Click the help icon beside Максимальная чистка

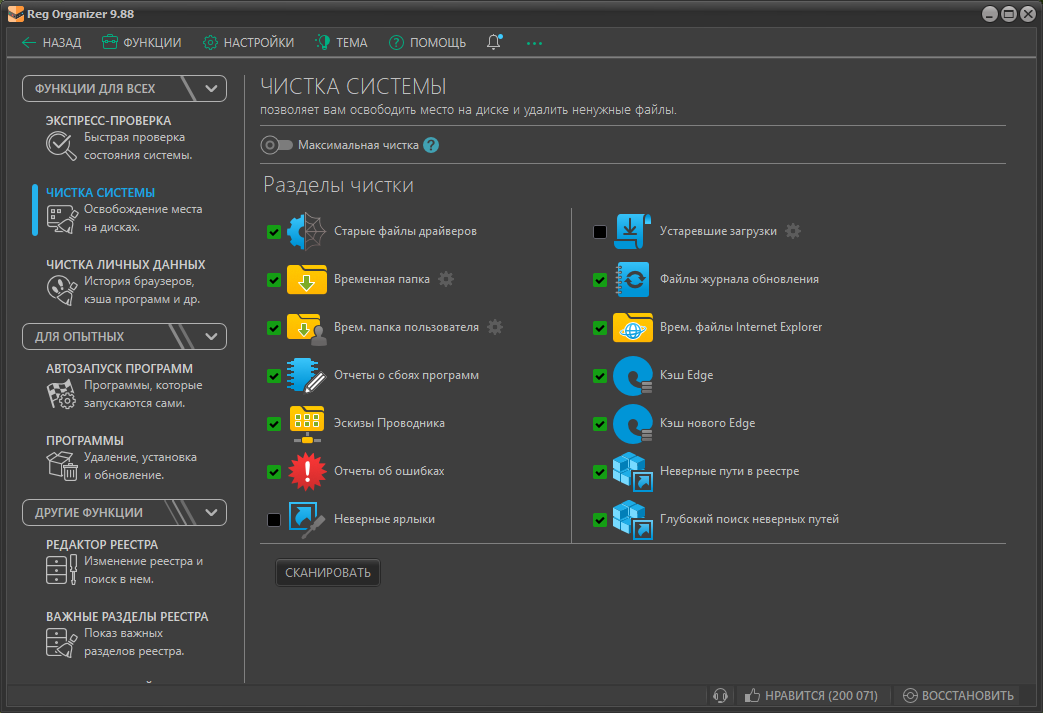point(431,145)
